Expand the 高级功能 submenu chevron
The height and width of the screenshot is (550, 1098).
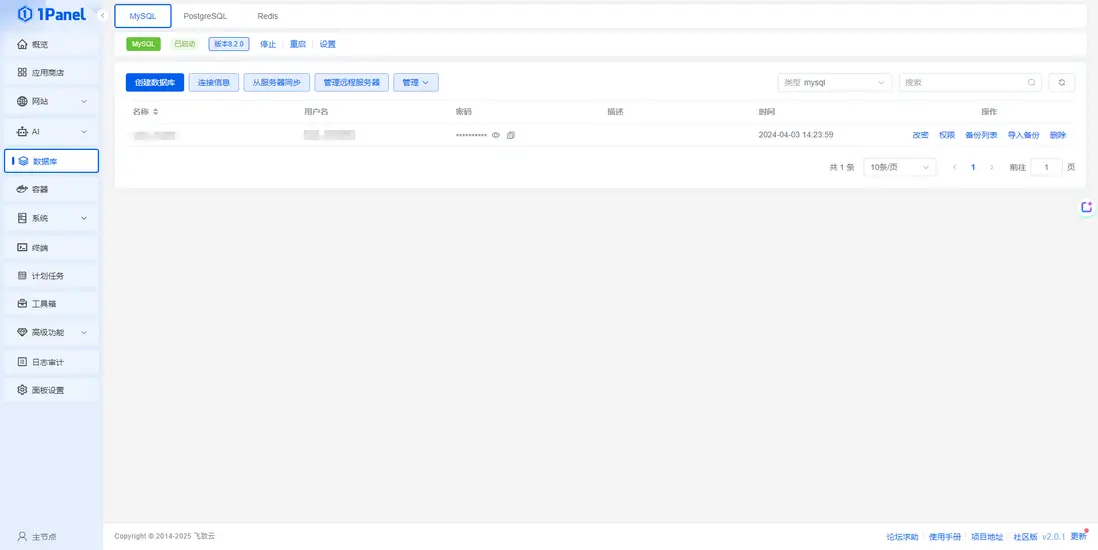click(84, 332)
